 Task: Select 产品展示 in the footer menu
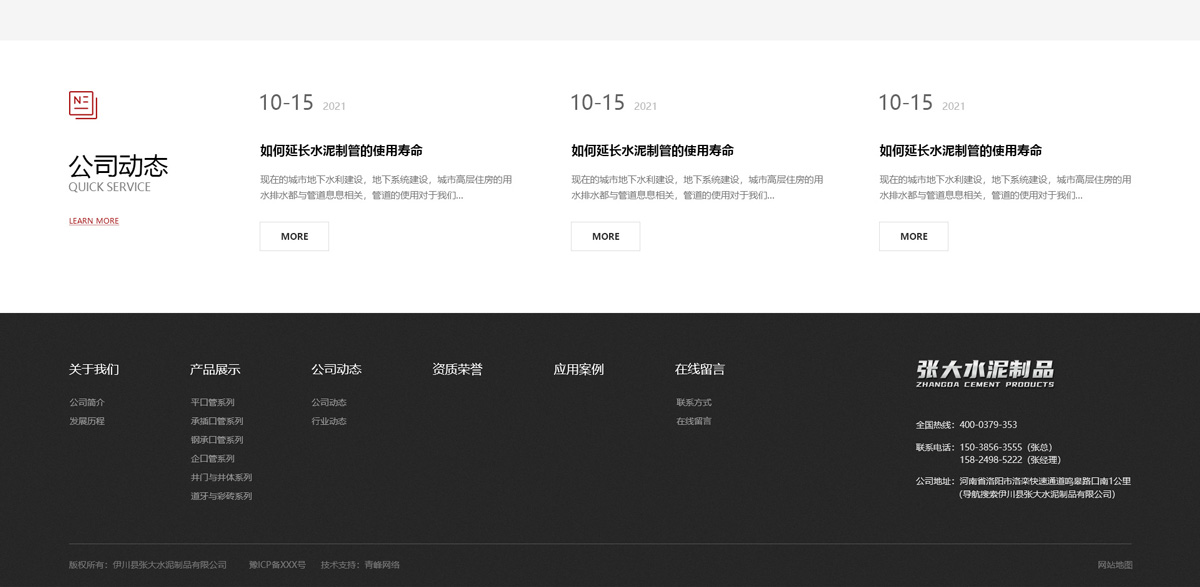tap(215, 369)
